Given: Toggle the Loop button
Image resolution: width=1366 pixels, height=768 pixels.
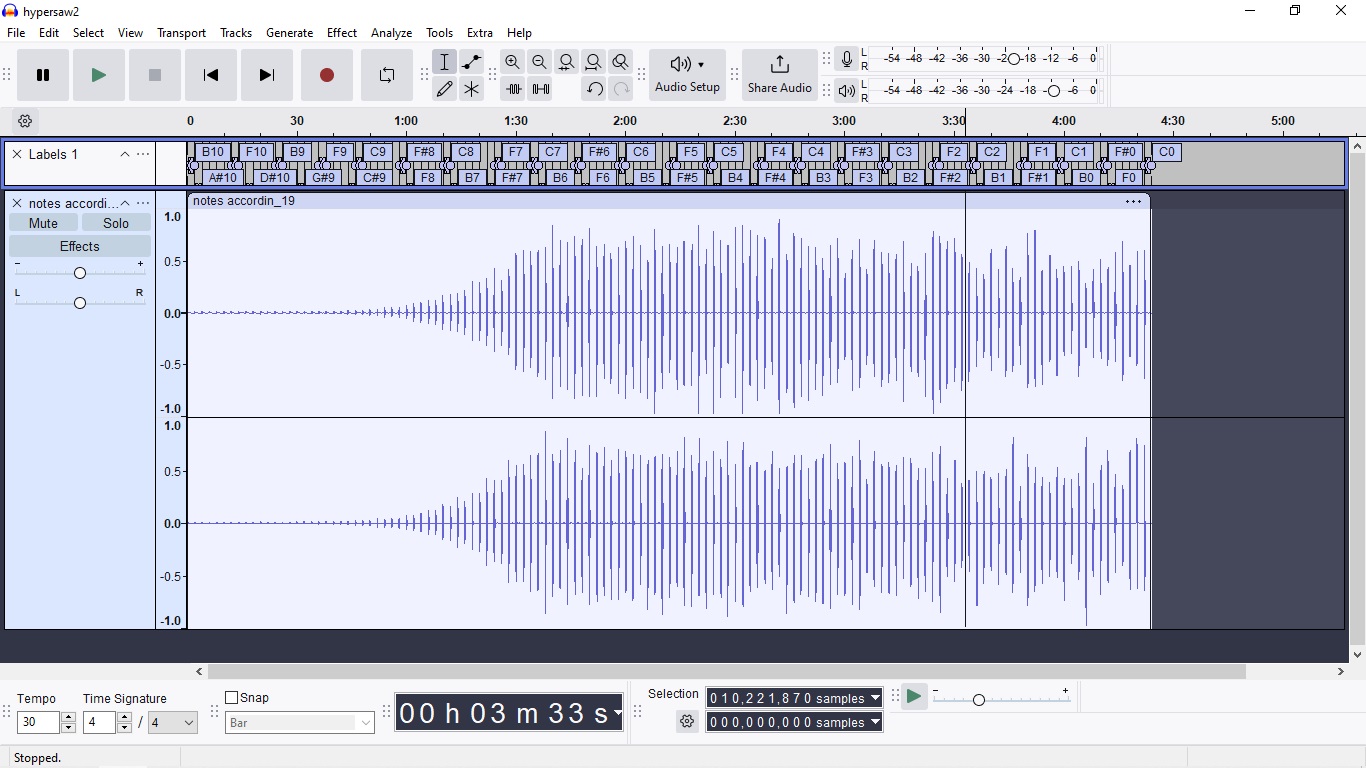Looking at the screenshot, I should pos(386,75).
